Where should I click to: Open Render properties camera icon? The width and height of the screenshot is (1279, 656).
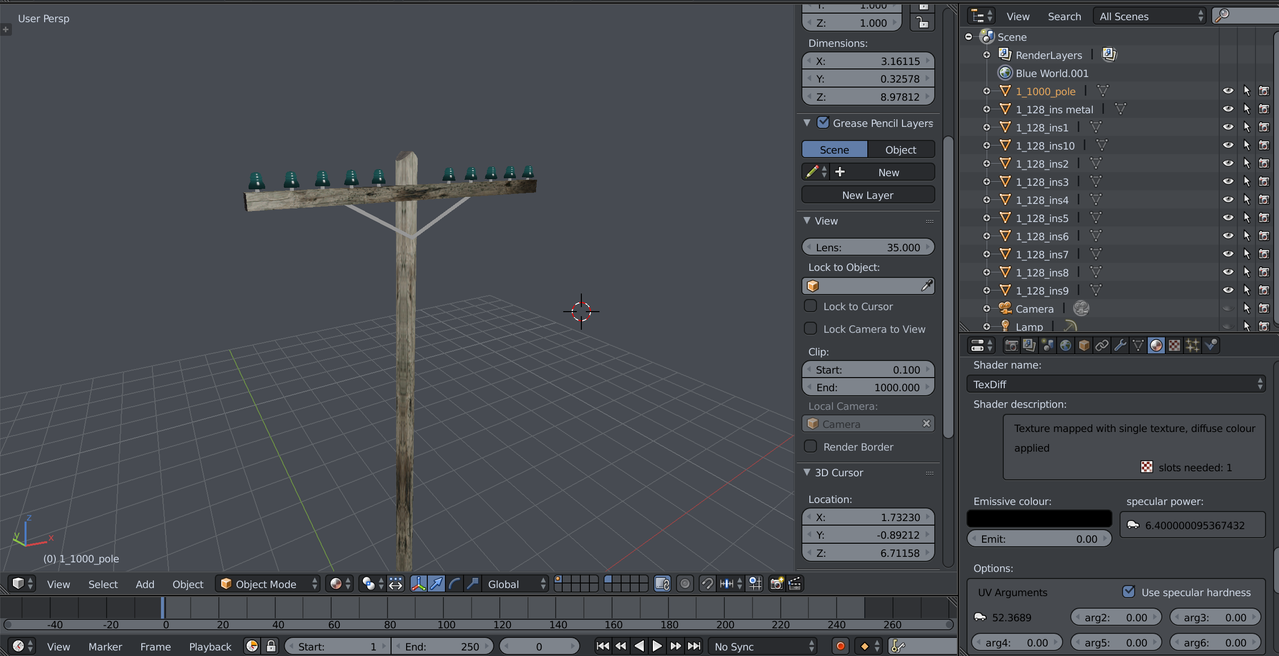[1011, 346]
